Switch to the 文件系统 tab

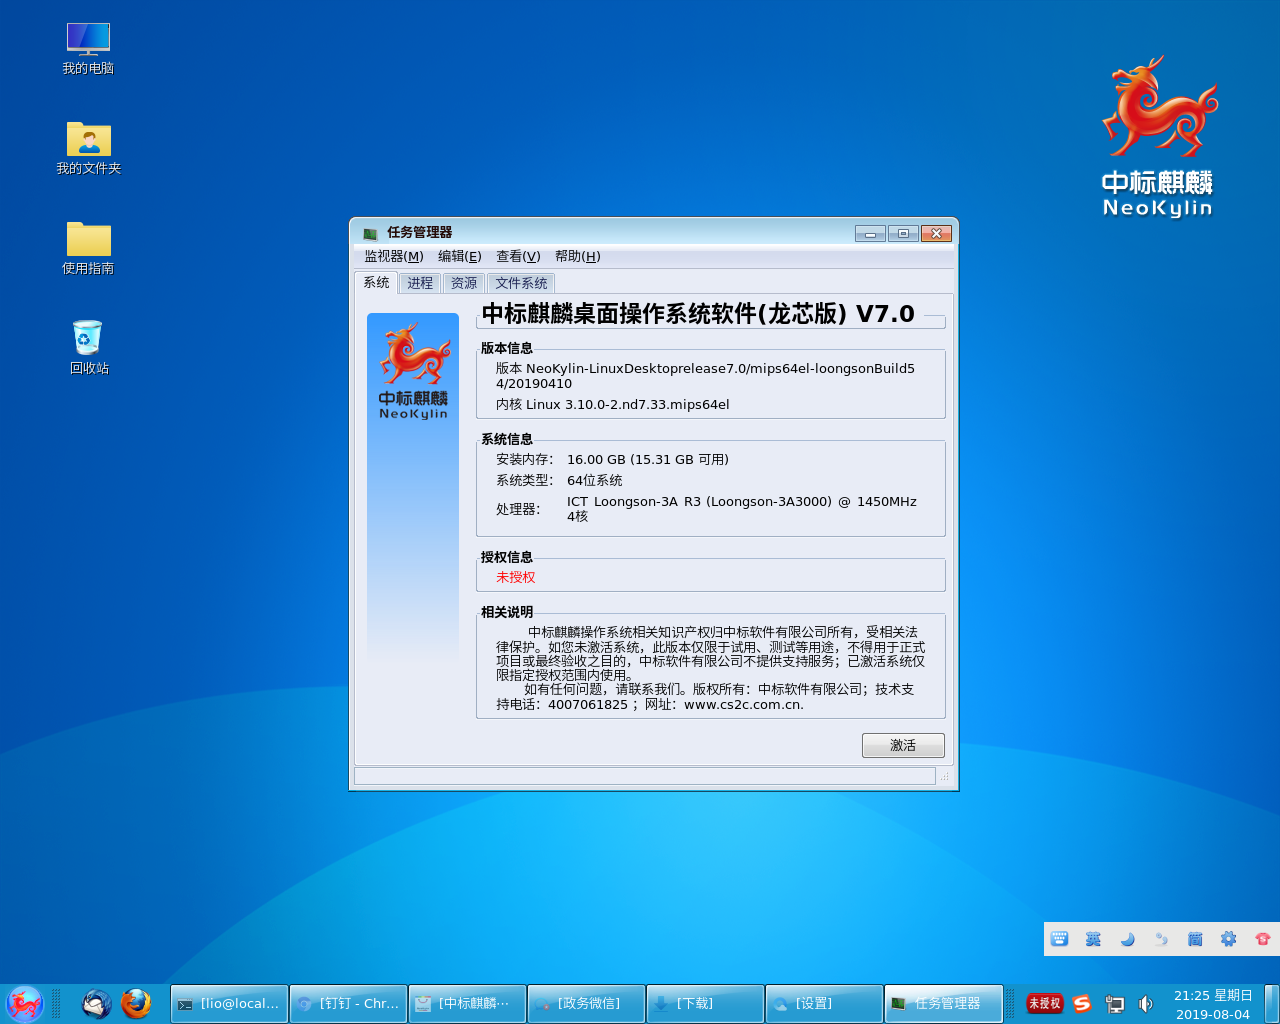tap(521, 283)
